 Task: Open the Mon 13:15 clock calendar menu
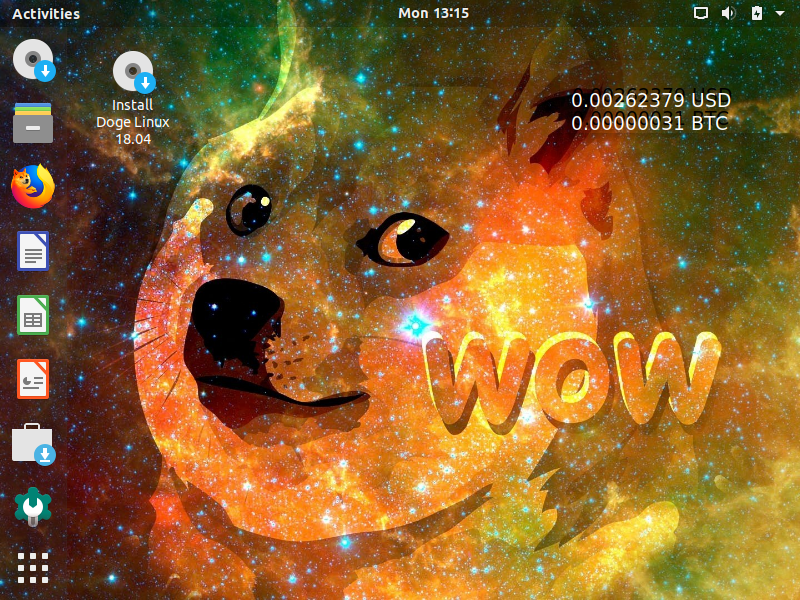[x=433, y=13]
